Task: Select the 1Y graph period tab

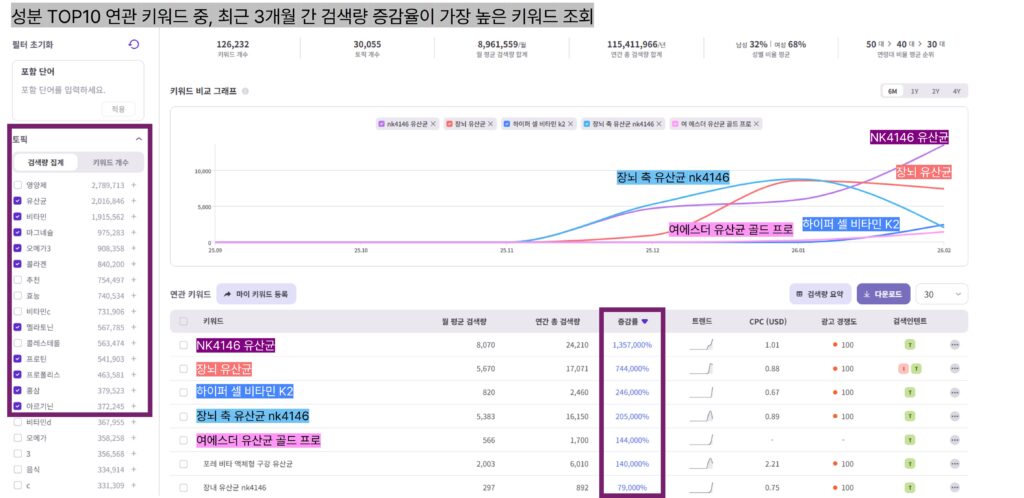Action: point(914,91)
